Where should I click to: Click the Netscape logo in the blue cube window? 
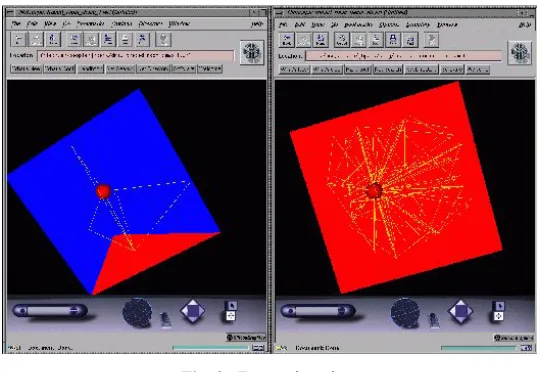(252, 53)
